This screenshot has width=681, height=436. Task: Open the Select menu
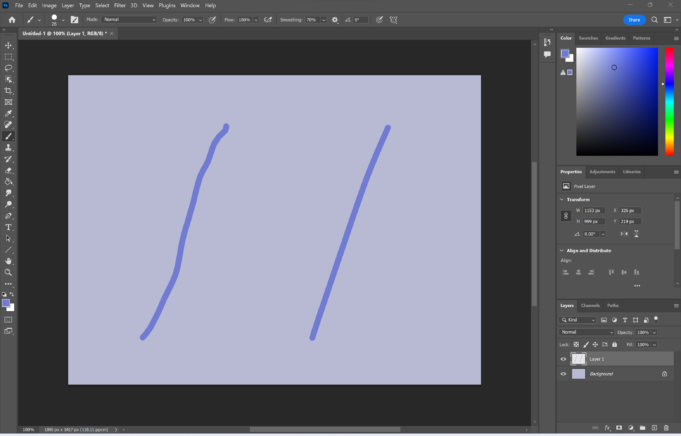pos(102,6)
